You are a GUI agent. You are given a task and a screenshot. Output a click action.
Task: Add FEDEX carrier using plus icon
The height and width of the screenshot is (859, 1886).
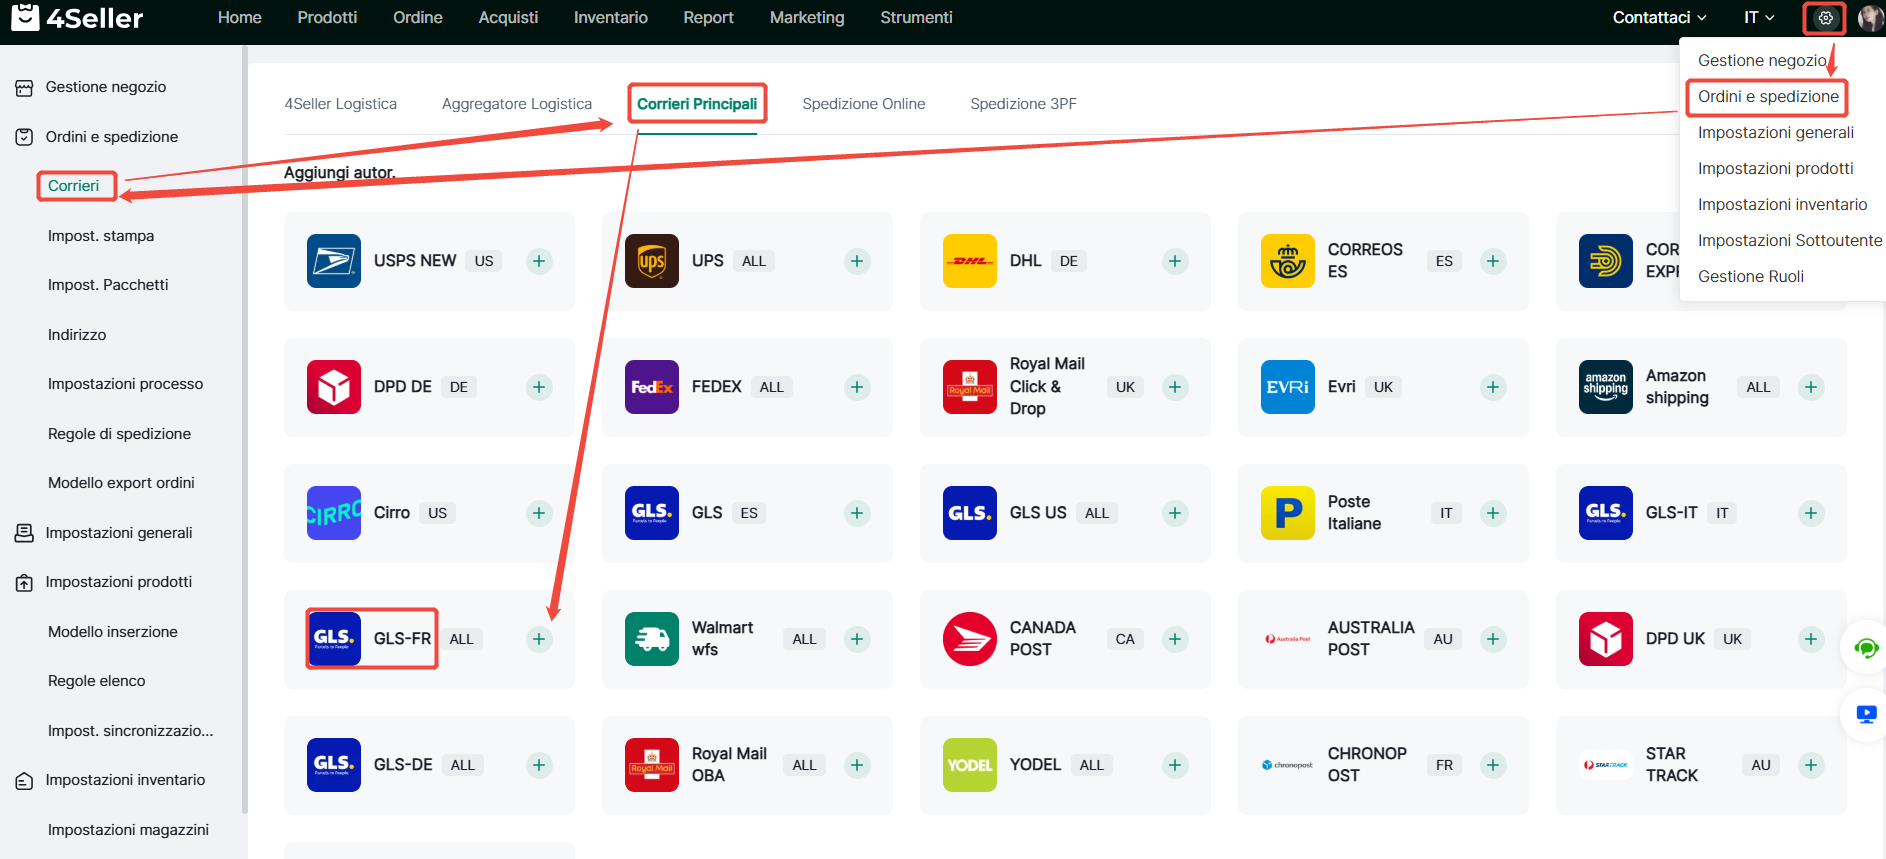coord(857,387)
